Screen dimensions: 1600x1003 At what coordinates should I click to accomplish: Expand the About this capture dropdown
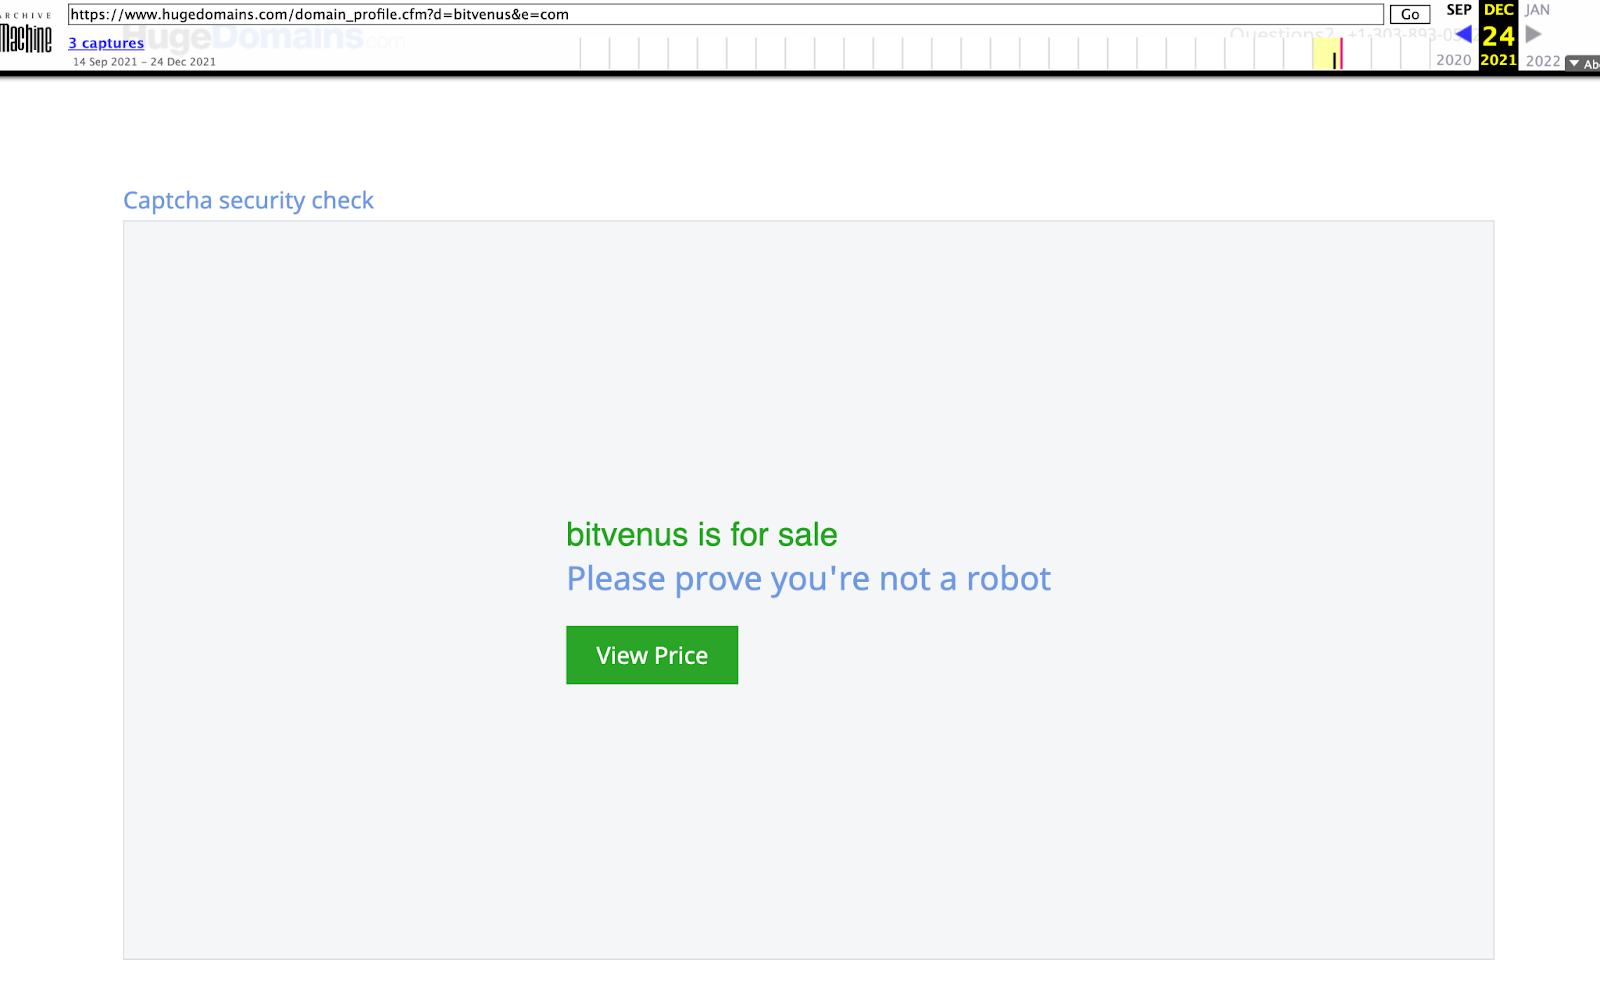[x=1583, y=64]
